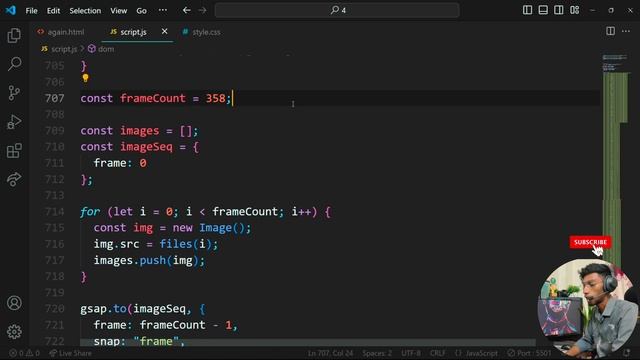
Task: Click Live Share in the status bar
Action: point(70,353)
